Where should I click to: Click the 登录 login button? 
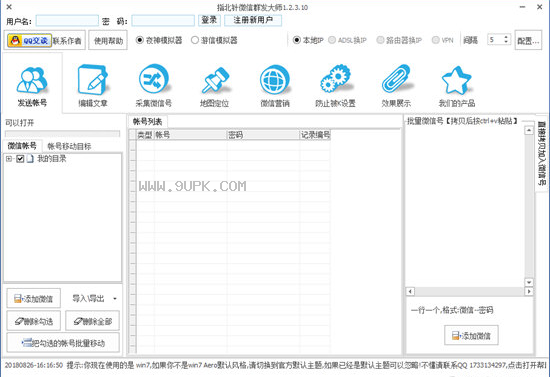209,20
